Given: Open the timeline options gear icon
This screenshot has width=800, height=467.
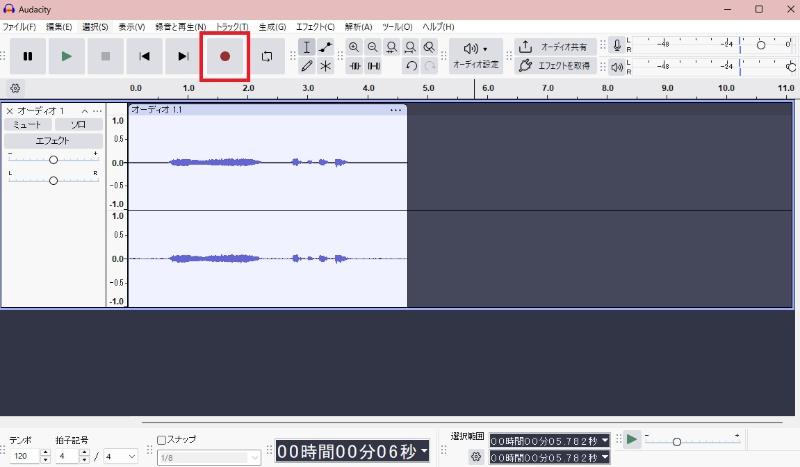Looking at the screenshot, I should click(x=15, y=88).
